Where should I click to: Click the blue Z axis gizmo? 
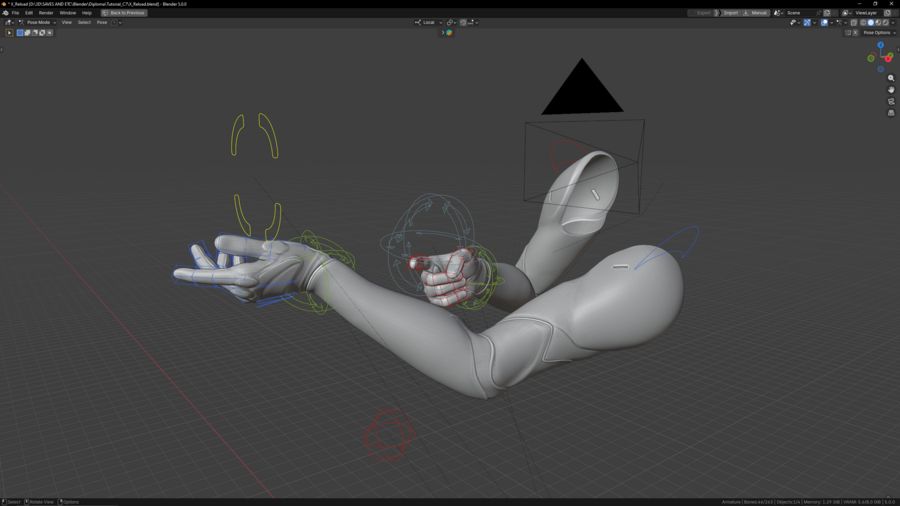[880, 45]
